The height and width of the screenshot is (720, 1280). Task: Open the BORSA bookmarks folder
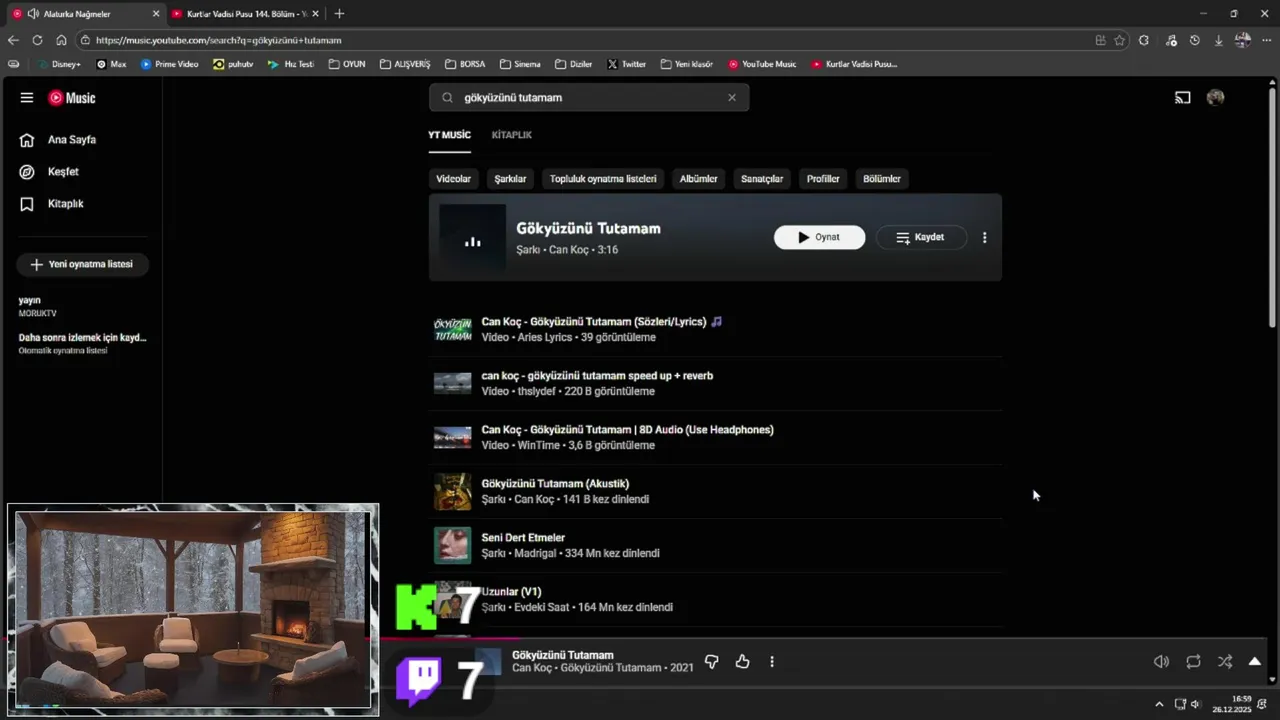tap(464, 64)
